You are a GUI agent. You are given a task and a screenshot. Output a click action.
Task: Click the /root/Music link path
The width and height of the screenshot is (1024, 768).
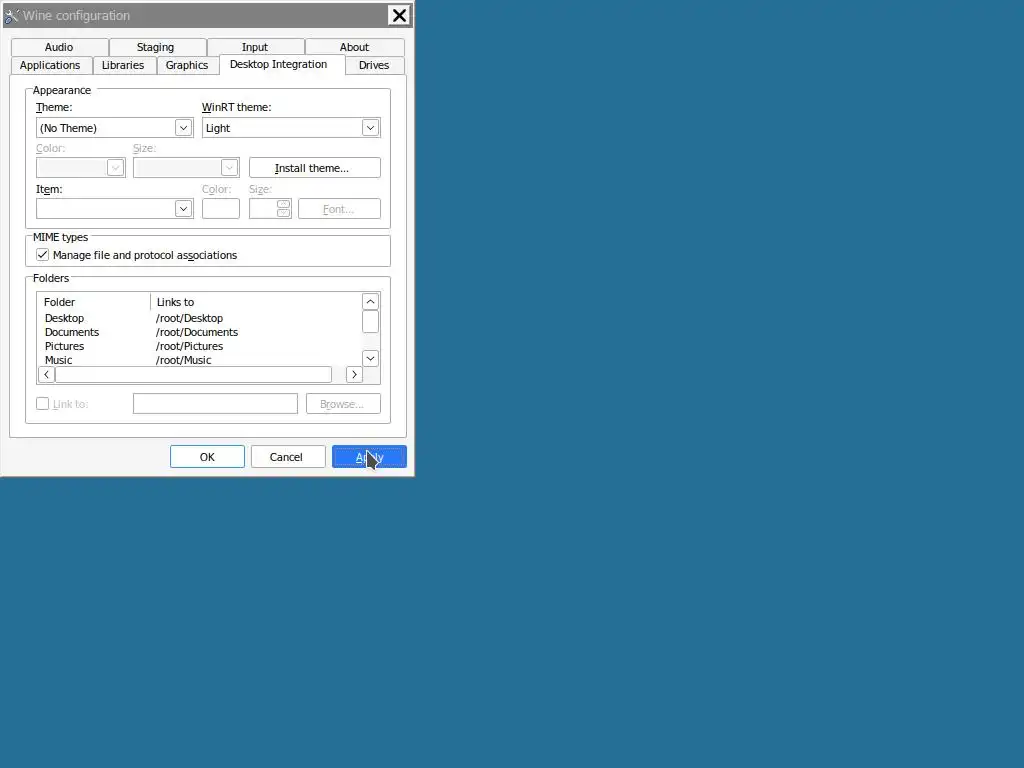[x=184, y=360]
